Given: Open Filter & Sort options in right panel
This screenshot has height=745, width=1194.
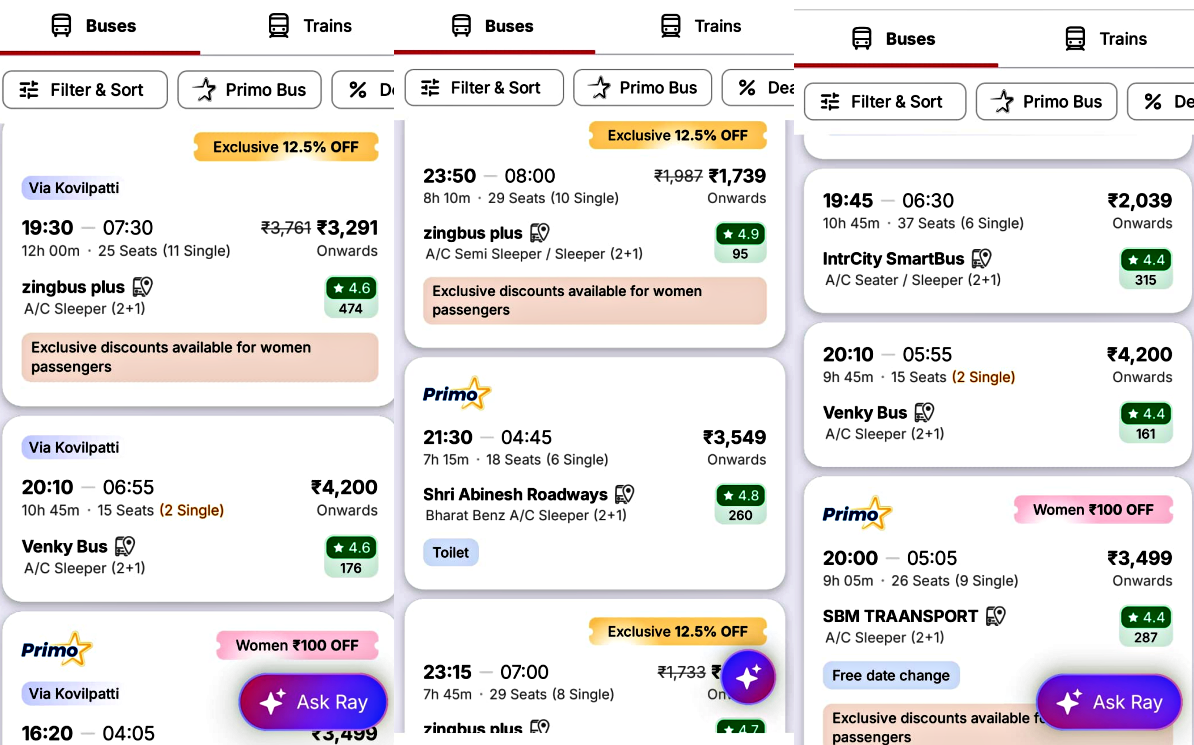Looking at the screenshot, I should coord(884,101).
